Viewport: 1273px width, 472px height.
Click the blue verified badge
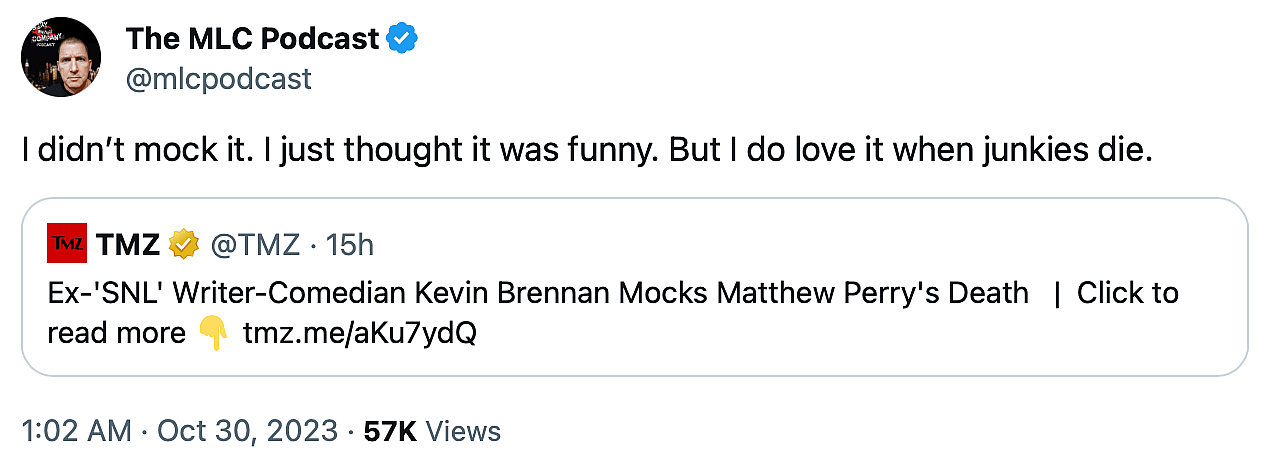pos(402,39)
